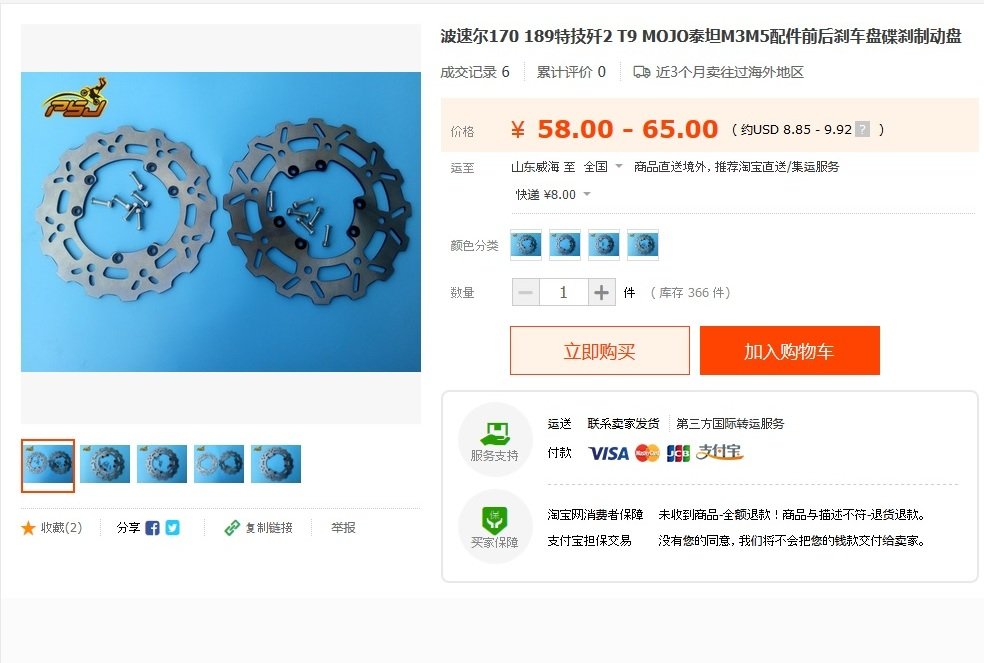Share the item on Twitter
Screen dimensions: 984x663
(173, 528)
